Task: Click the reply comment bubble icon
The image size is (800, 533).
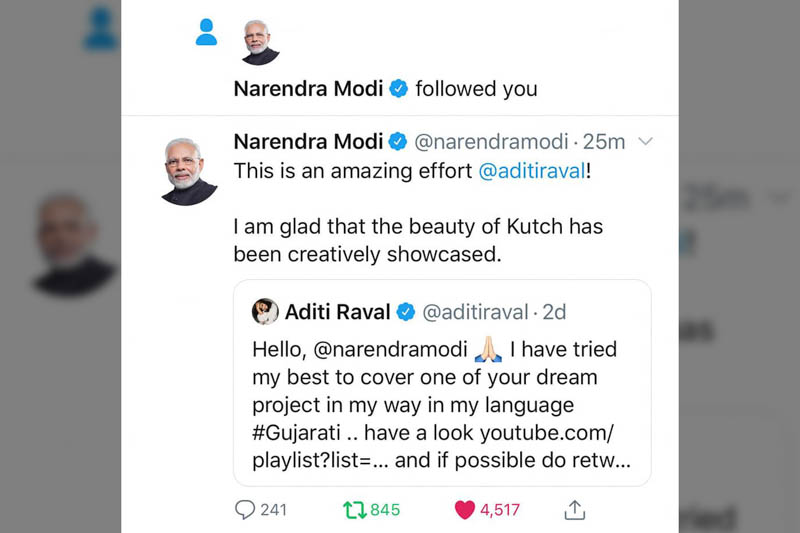Action: [x=245, y=510]
